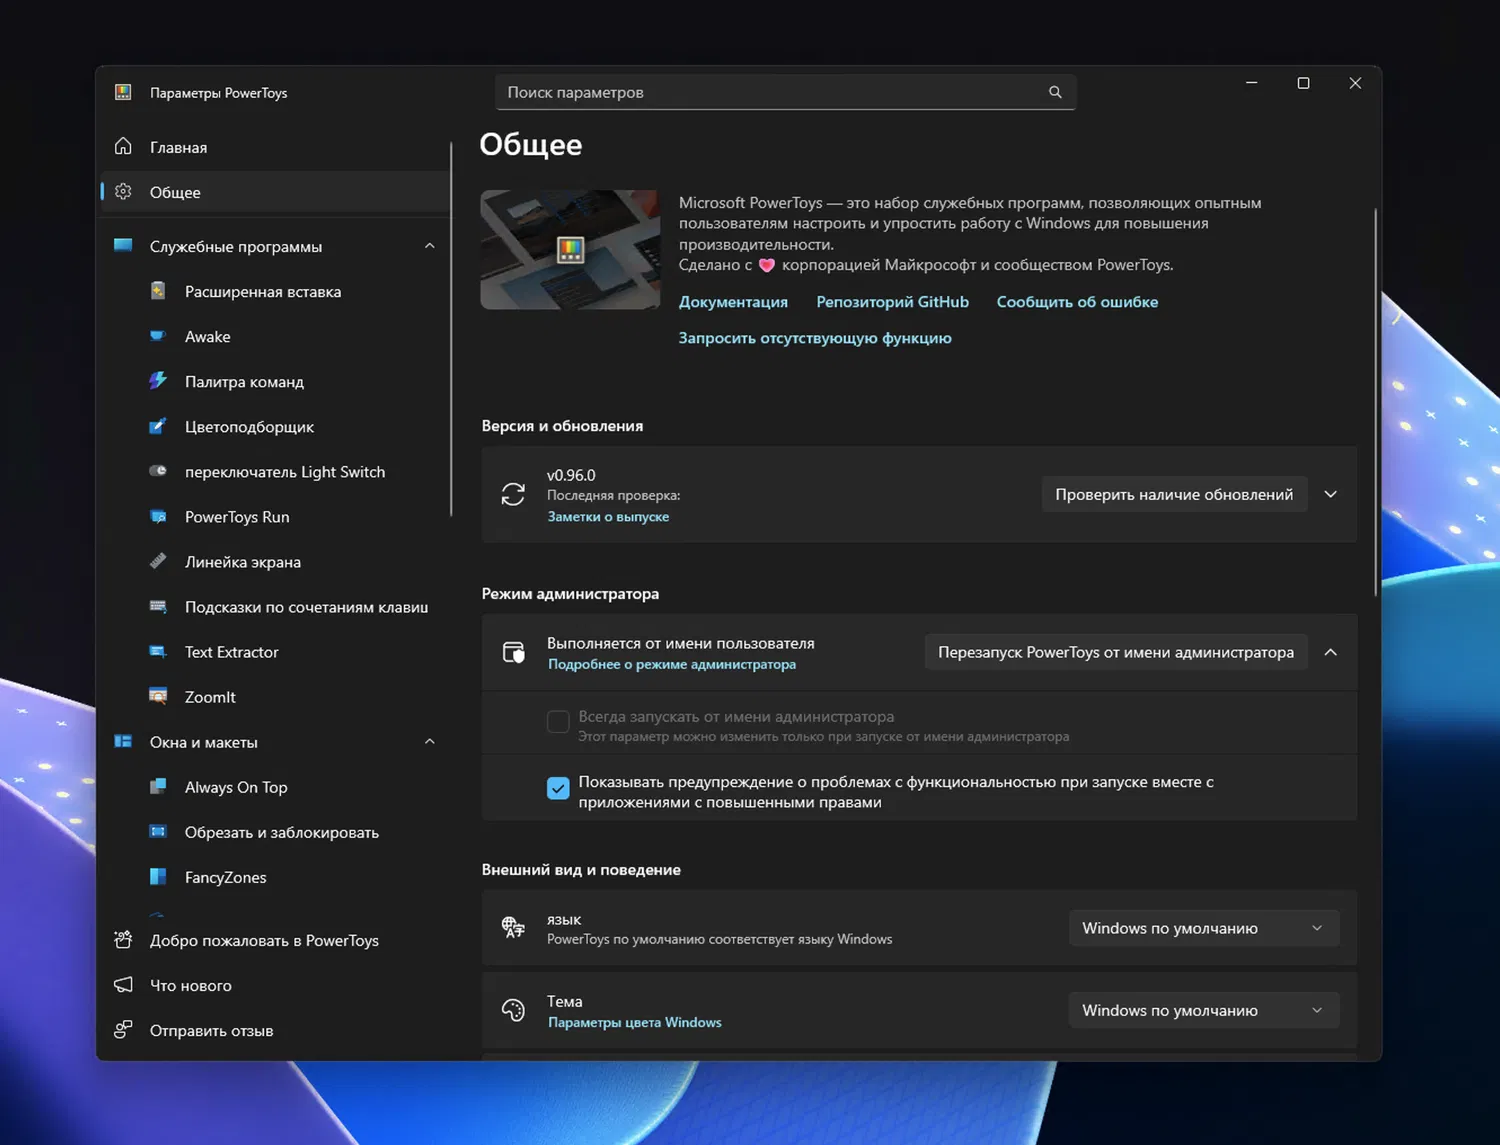This screenshot has height=1145, width=1500.
Task: Click the Добро пожаловать в PowerToys icon
Action: (123, 939)
